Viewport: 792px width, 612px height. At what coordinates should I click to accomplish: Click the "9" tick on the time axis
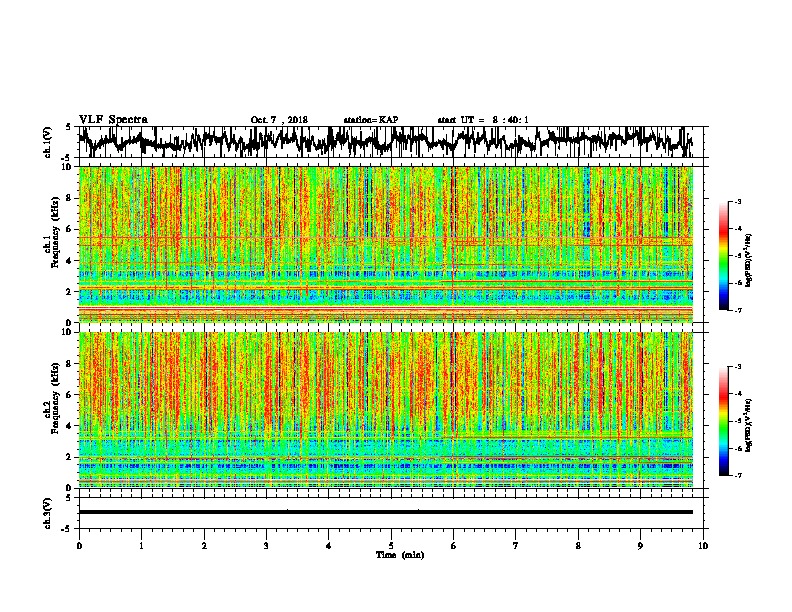click(x=640, y=546)
